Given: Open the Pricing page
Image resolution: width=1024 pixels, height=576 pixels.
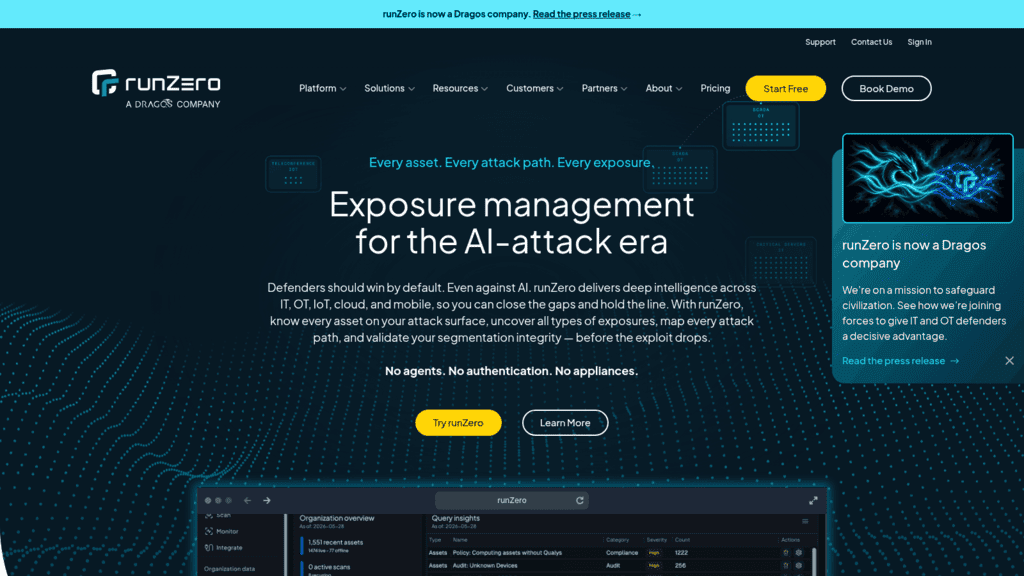Looking at the screenshot, I should click(715, 88).
